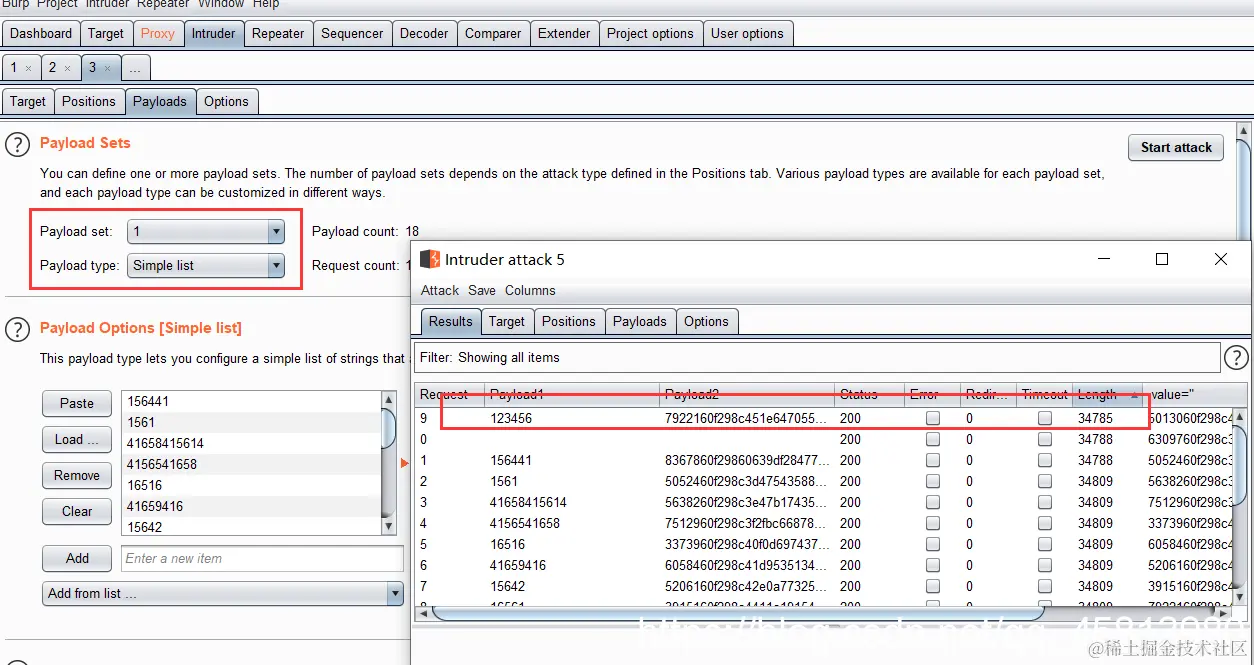Switch to the main Positions sub-tab
The image size is (1254, 665).
[89, 101]
